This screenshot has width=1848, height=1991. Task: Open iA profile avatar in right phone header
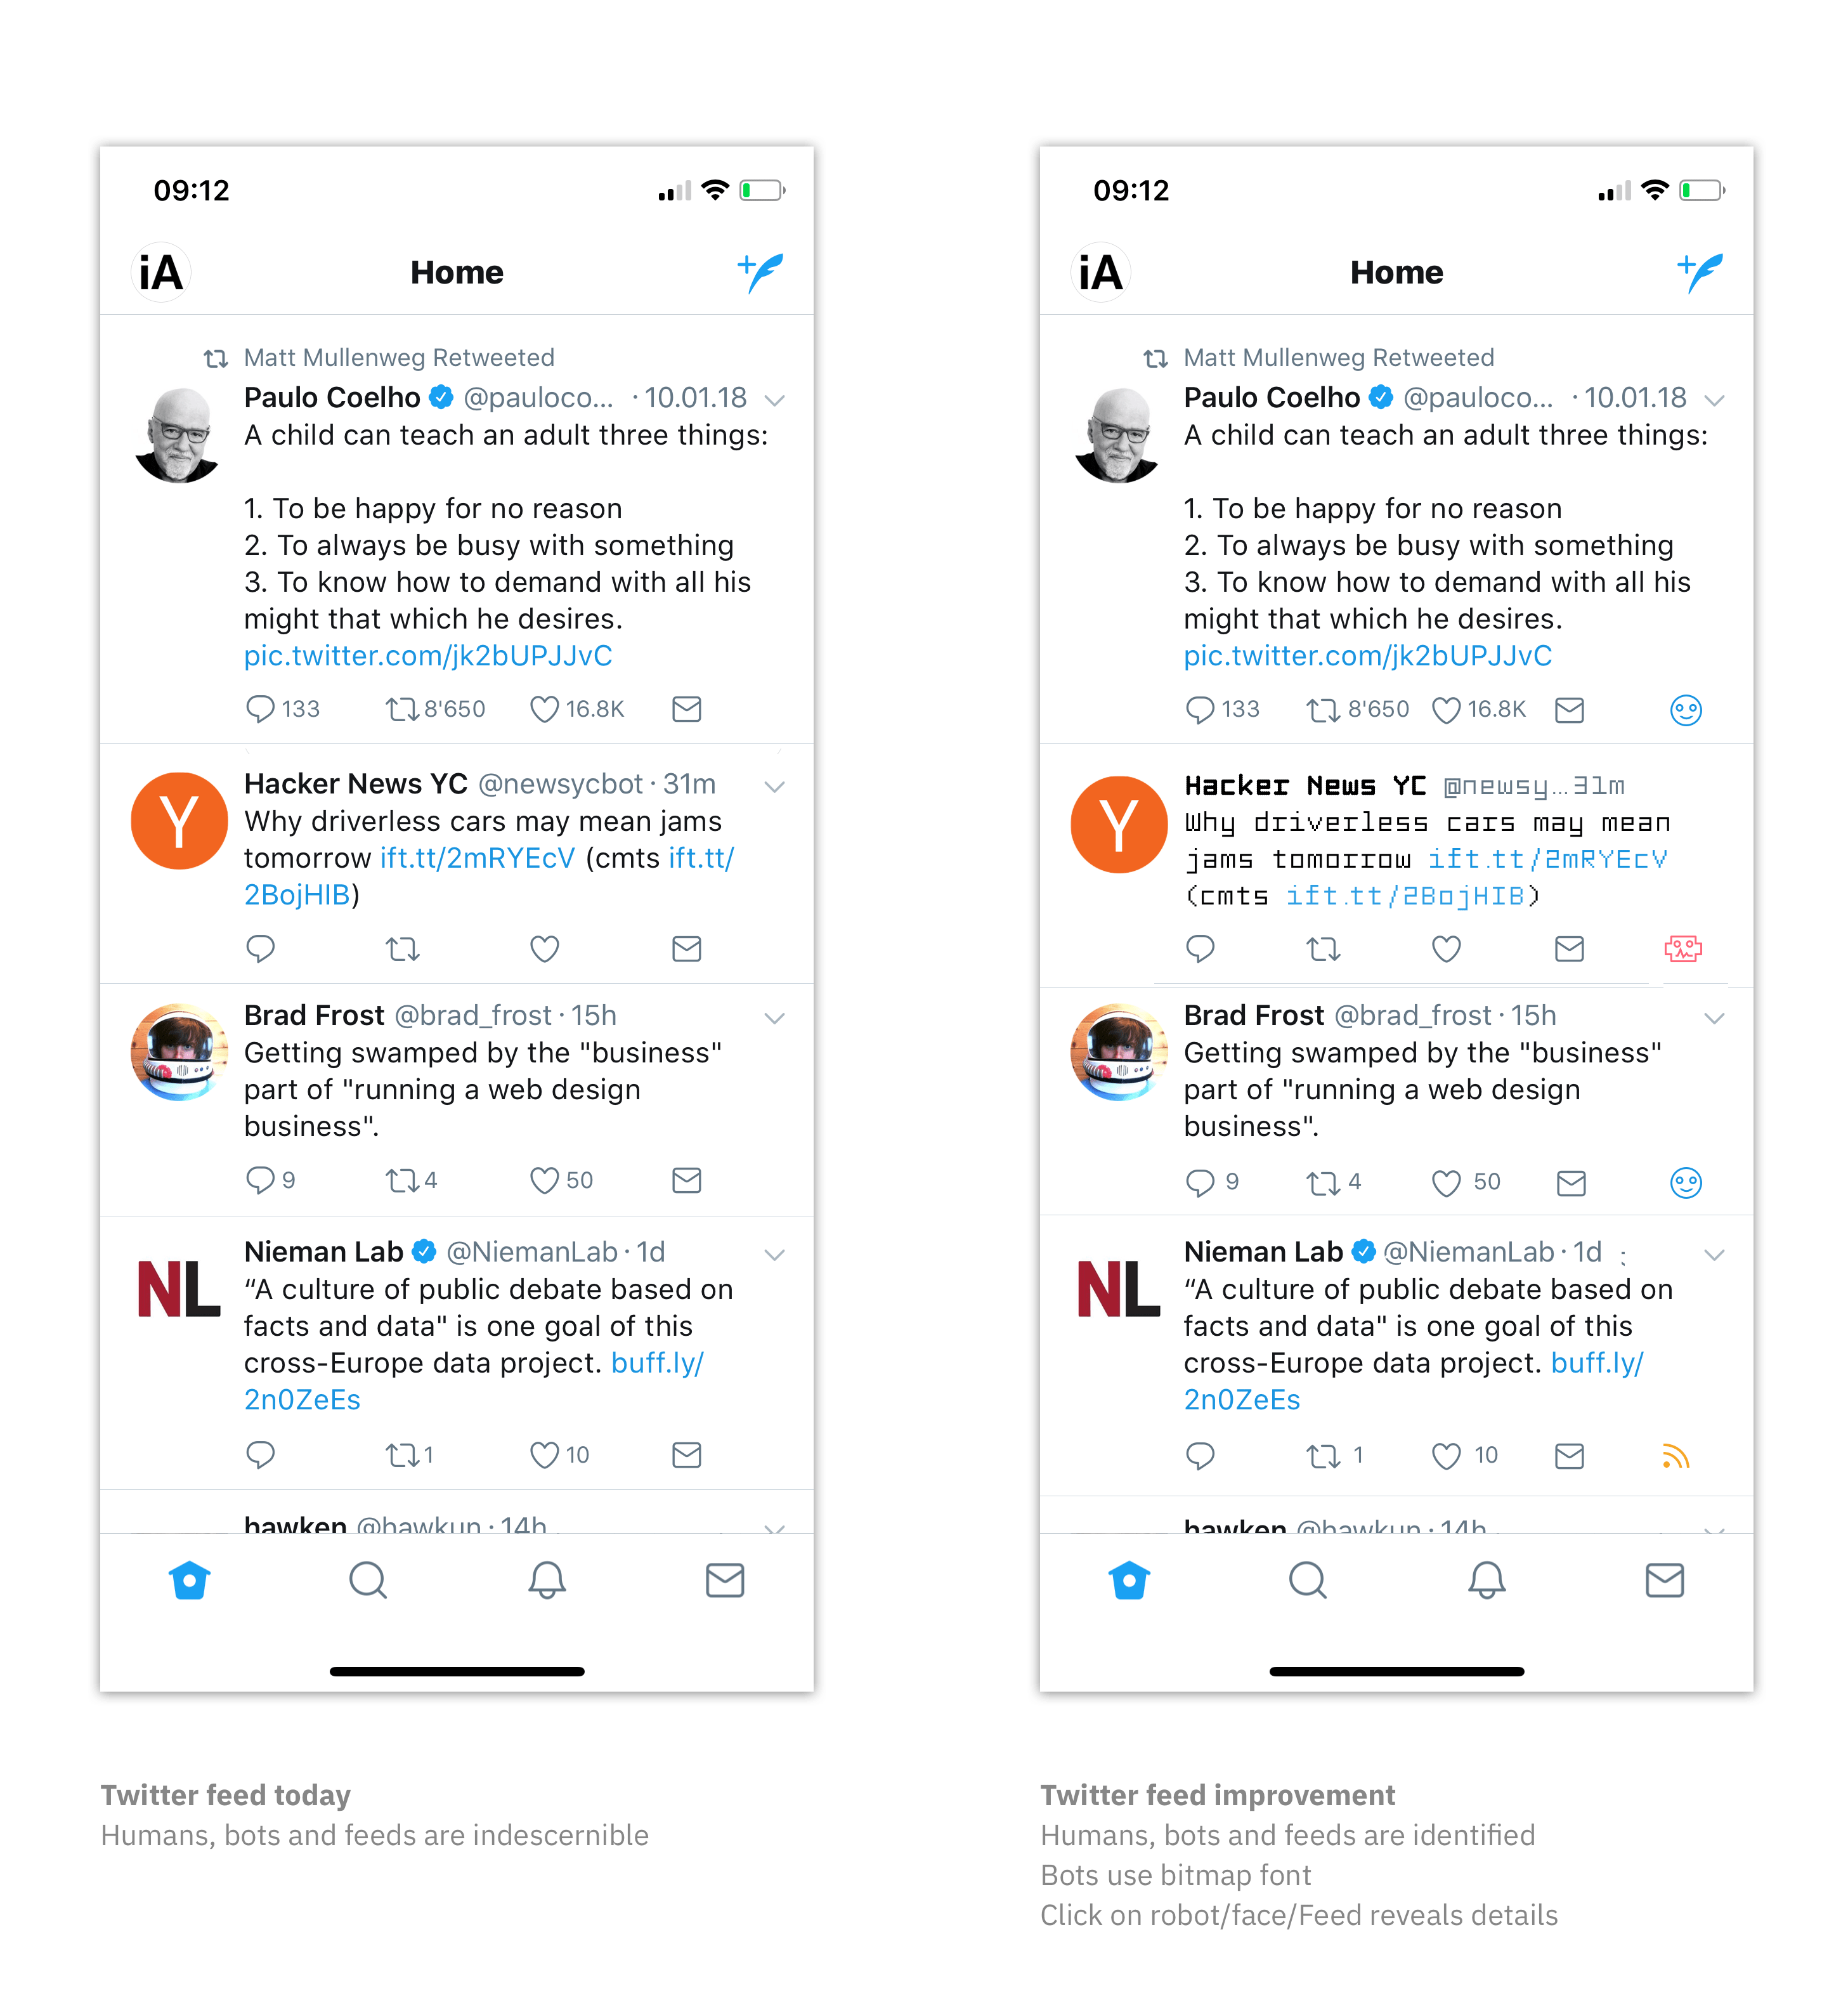tap(1100, 272)
